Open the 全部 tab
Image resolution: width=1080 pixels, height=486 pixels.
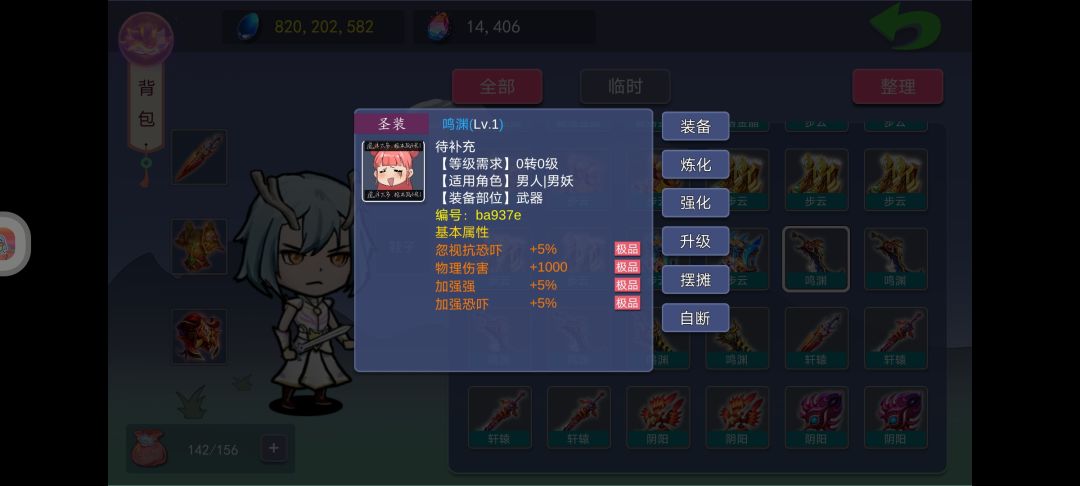coord(497,87)
